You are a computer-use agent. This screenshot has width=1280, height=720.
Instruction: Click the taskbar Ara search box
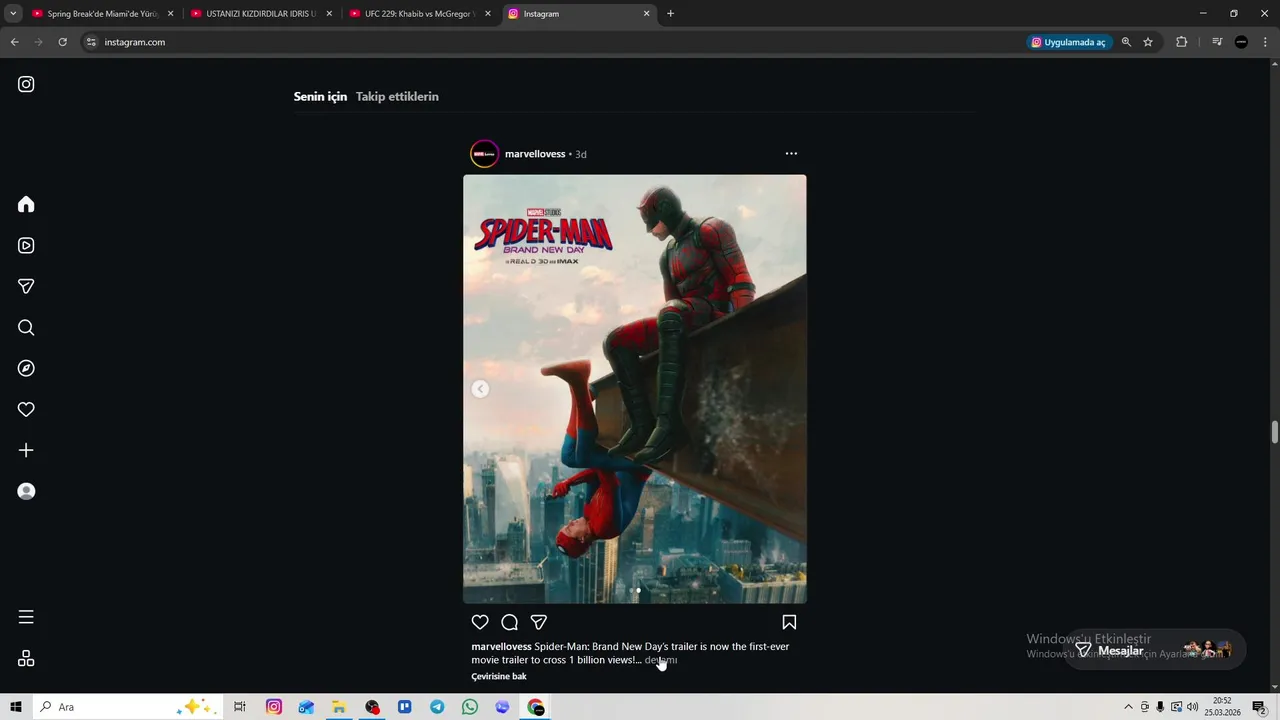(x=127, y=707)
